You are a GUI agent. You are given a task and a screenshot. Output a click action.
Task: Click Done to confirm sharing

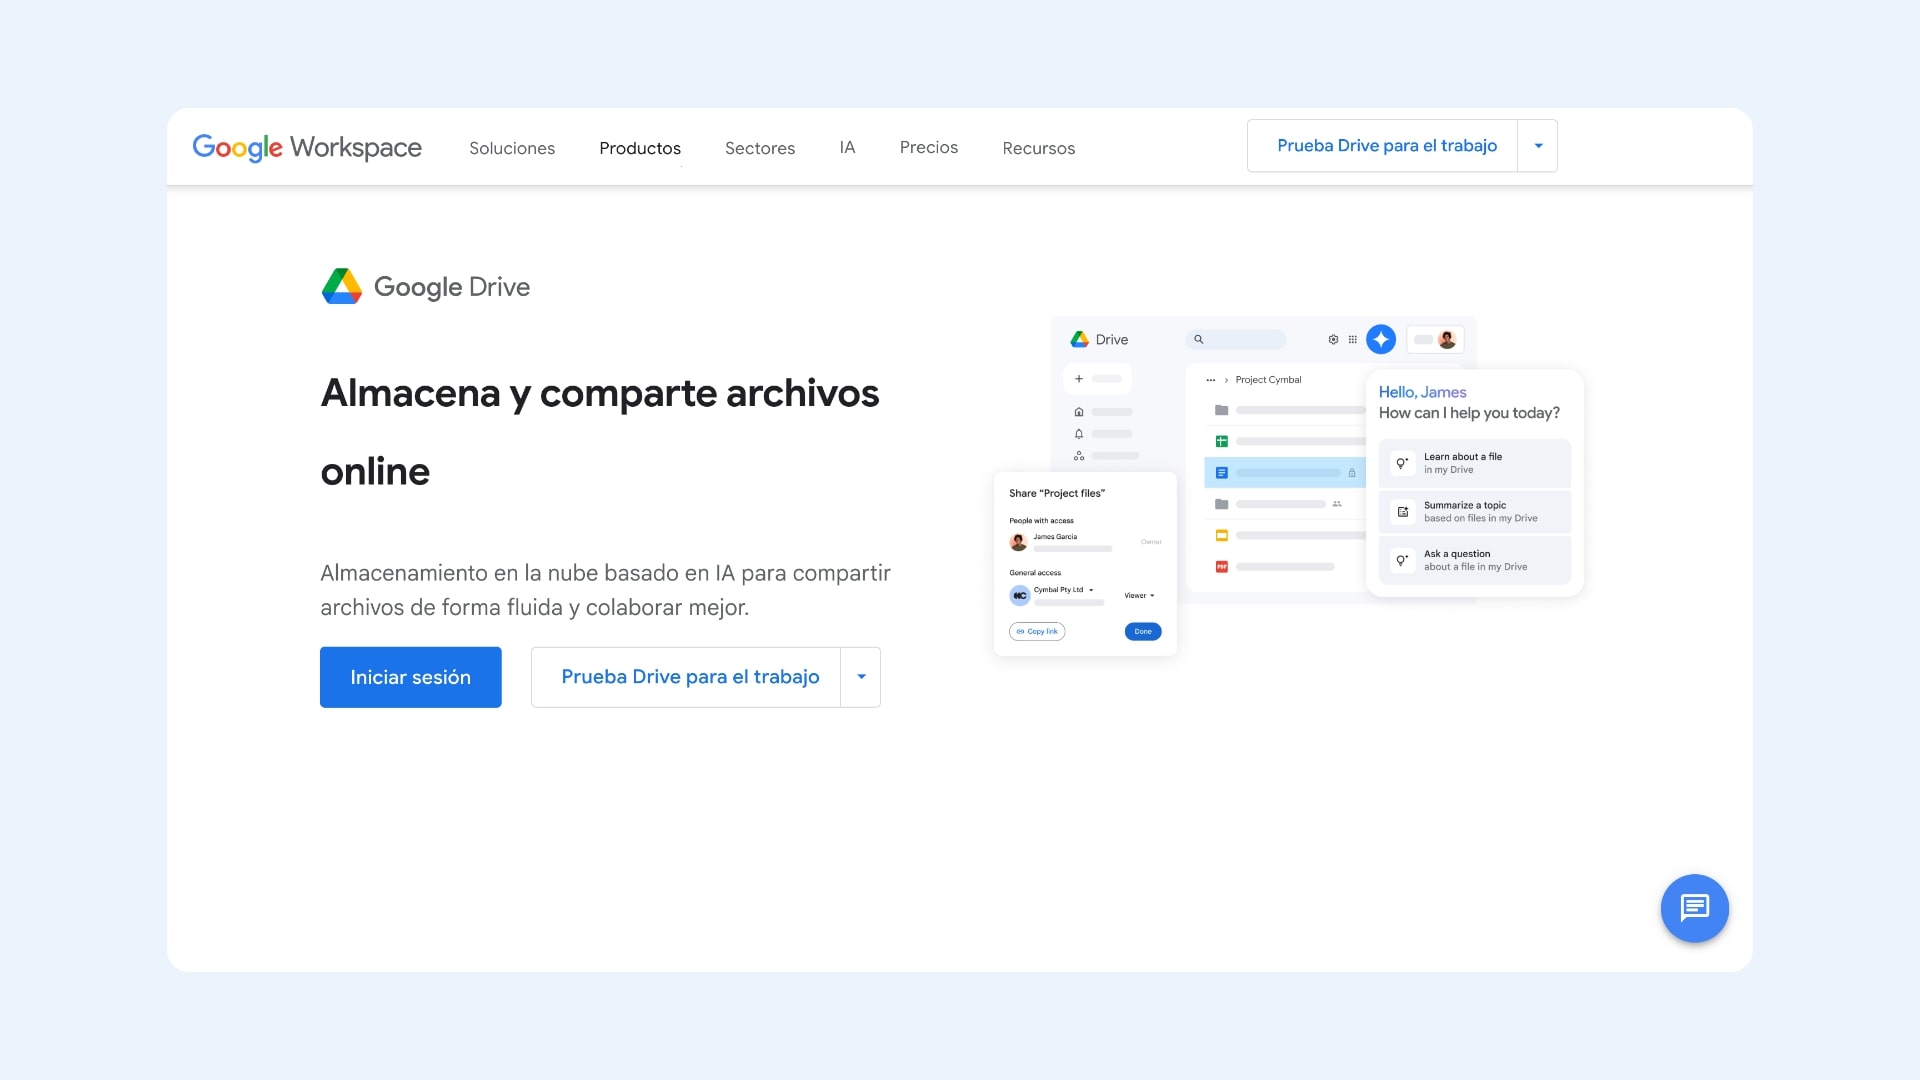(1143, 631)
